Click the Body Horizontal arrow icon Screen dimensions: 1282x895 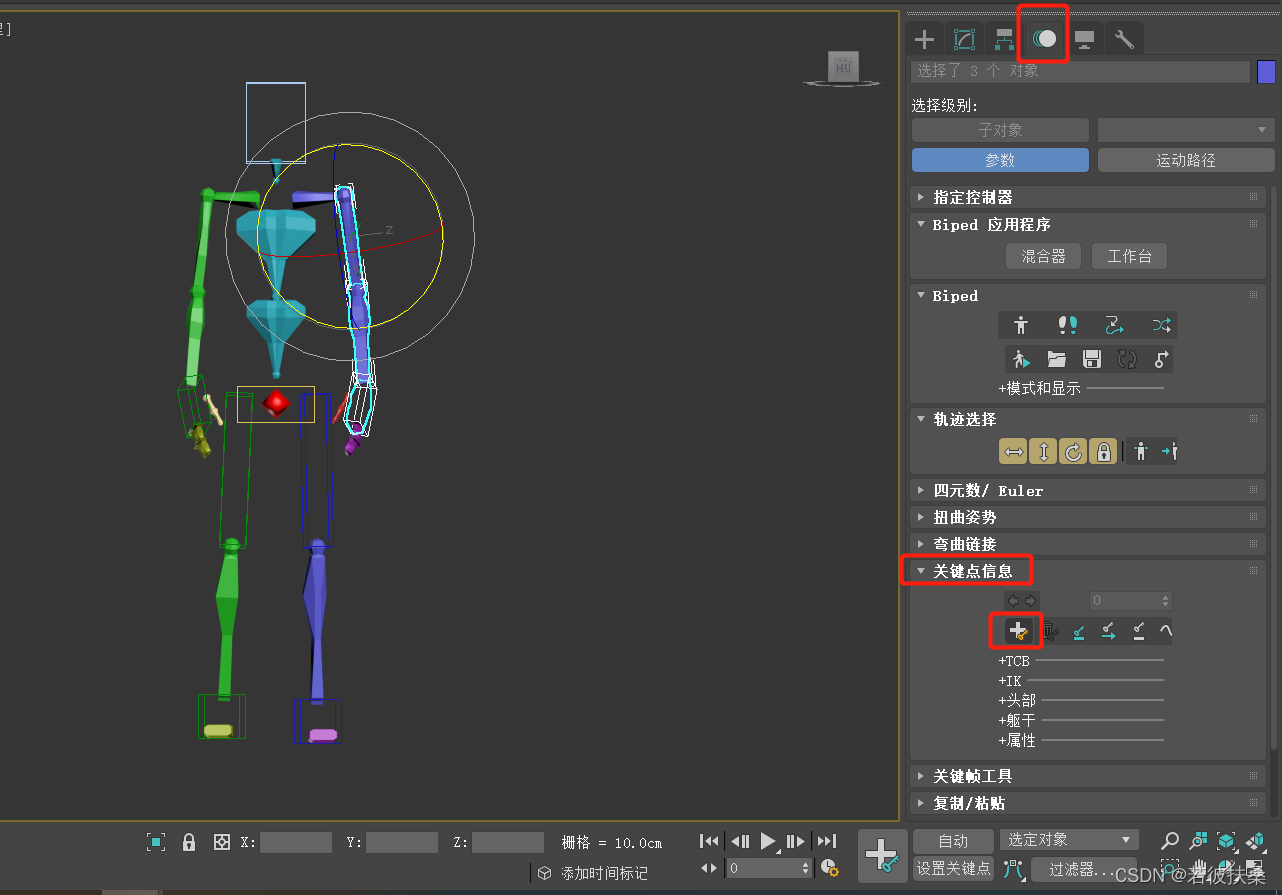point(1013,452)
